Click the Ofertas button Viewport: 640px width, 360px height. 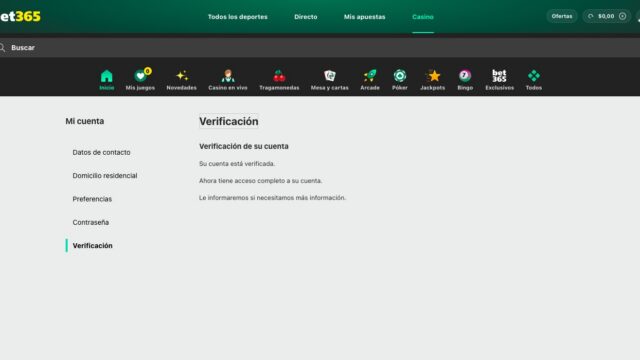(562, 16)
